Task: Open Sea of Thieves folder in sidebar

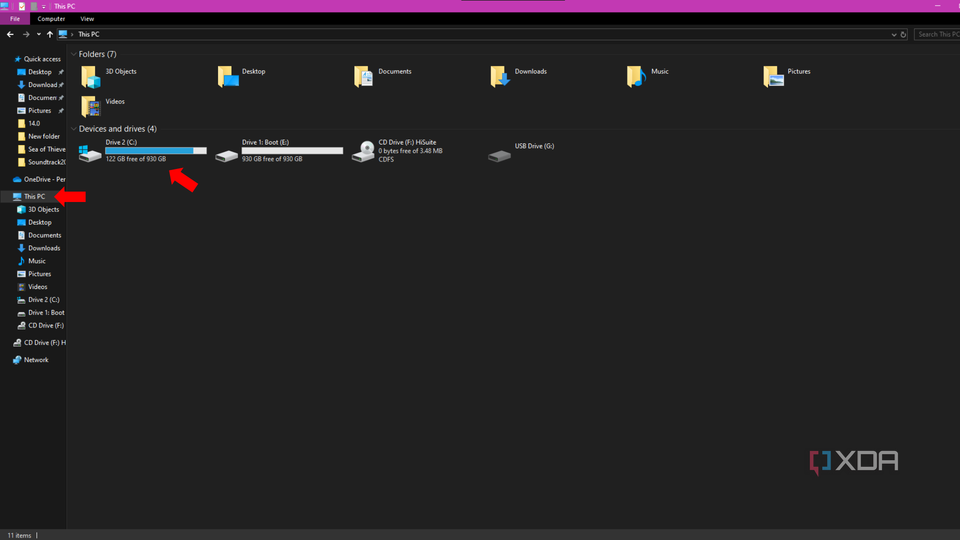Action: pyautogui.click(x=47, y=149)
